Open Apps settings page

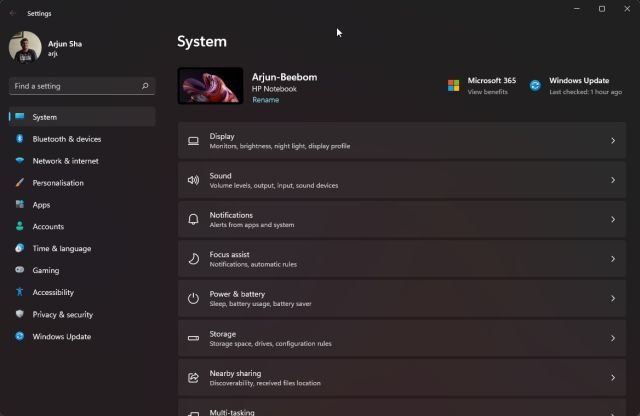82,205
